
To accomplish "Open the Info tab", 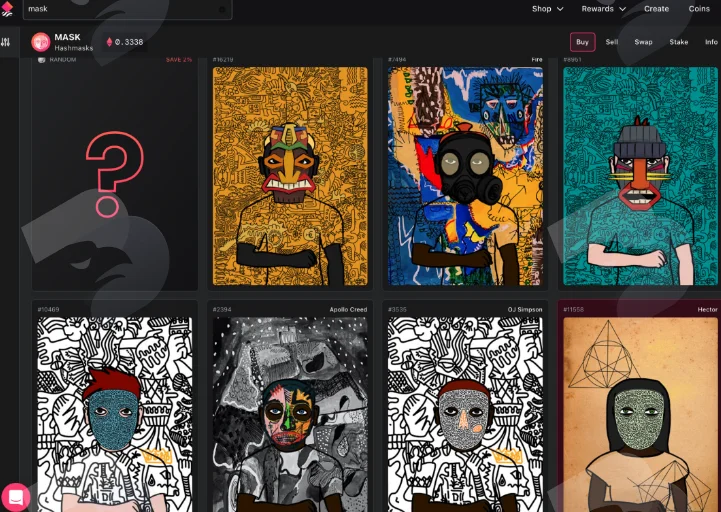I will click(x=711, y=42).
